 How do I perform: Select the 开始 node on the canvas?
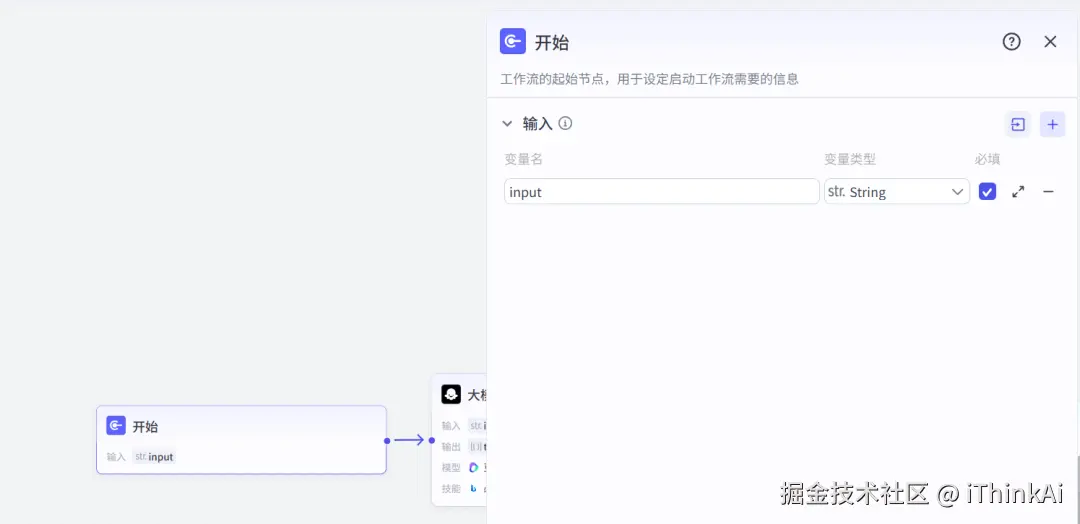[x=241, y=439]
